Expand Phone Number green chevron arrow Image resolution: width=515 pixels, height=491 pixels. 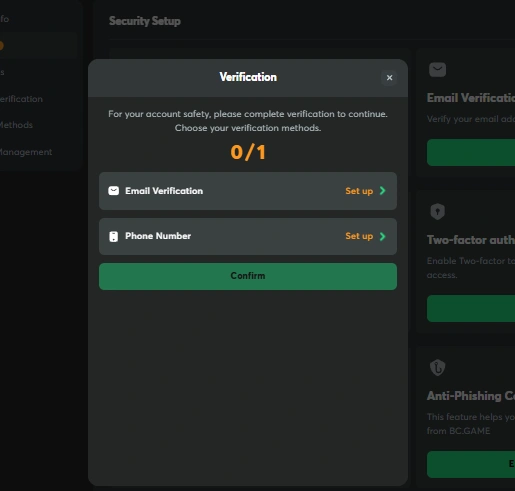coord(383,236)
